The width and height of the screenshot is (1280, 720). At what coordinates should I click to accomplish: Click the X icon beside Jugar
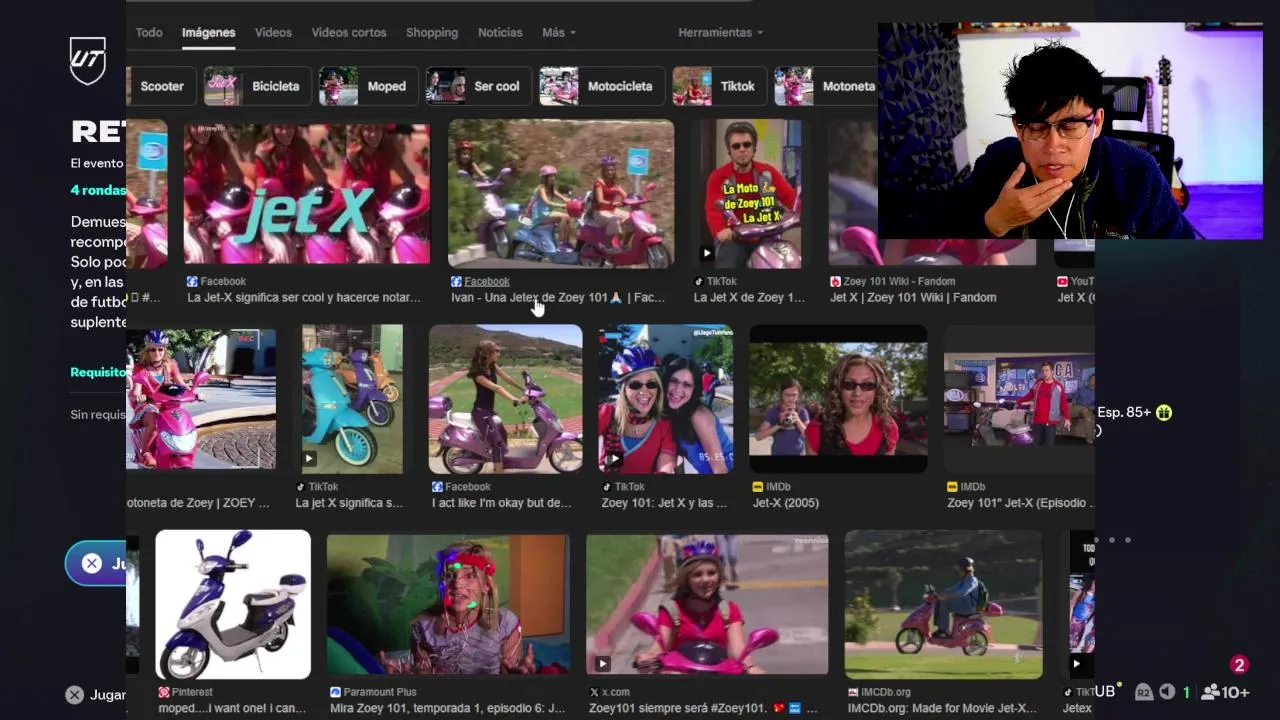74,695
